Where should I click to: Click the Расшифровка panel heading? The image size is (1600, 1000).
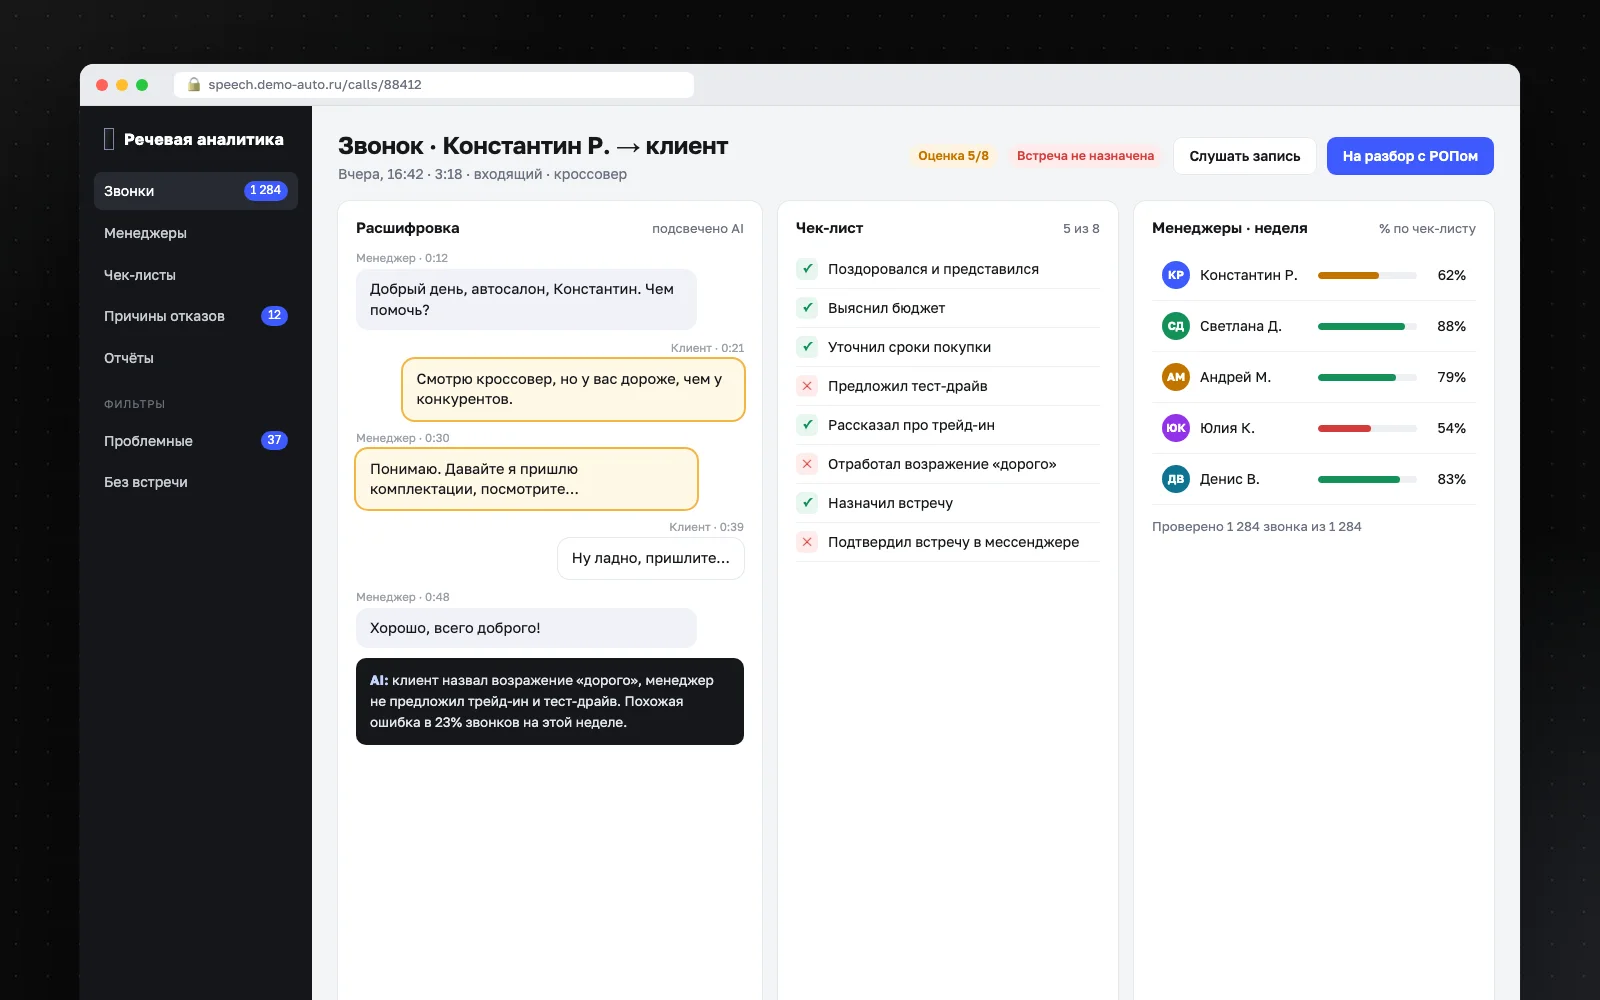408,228
